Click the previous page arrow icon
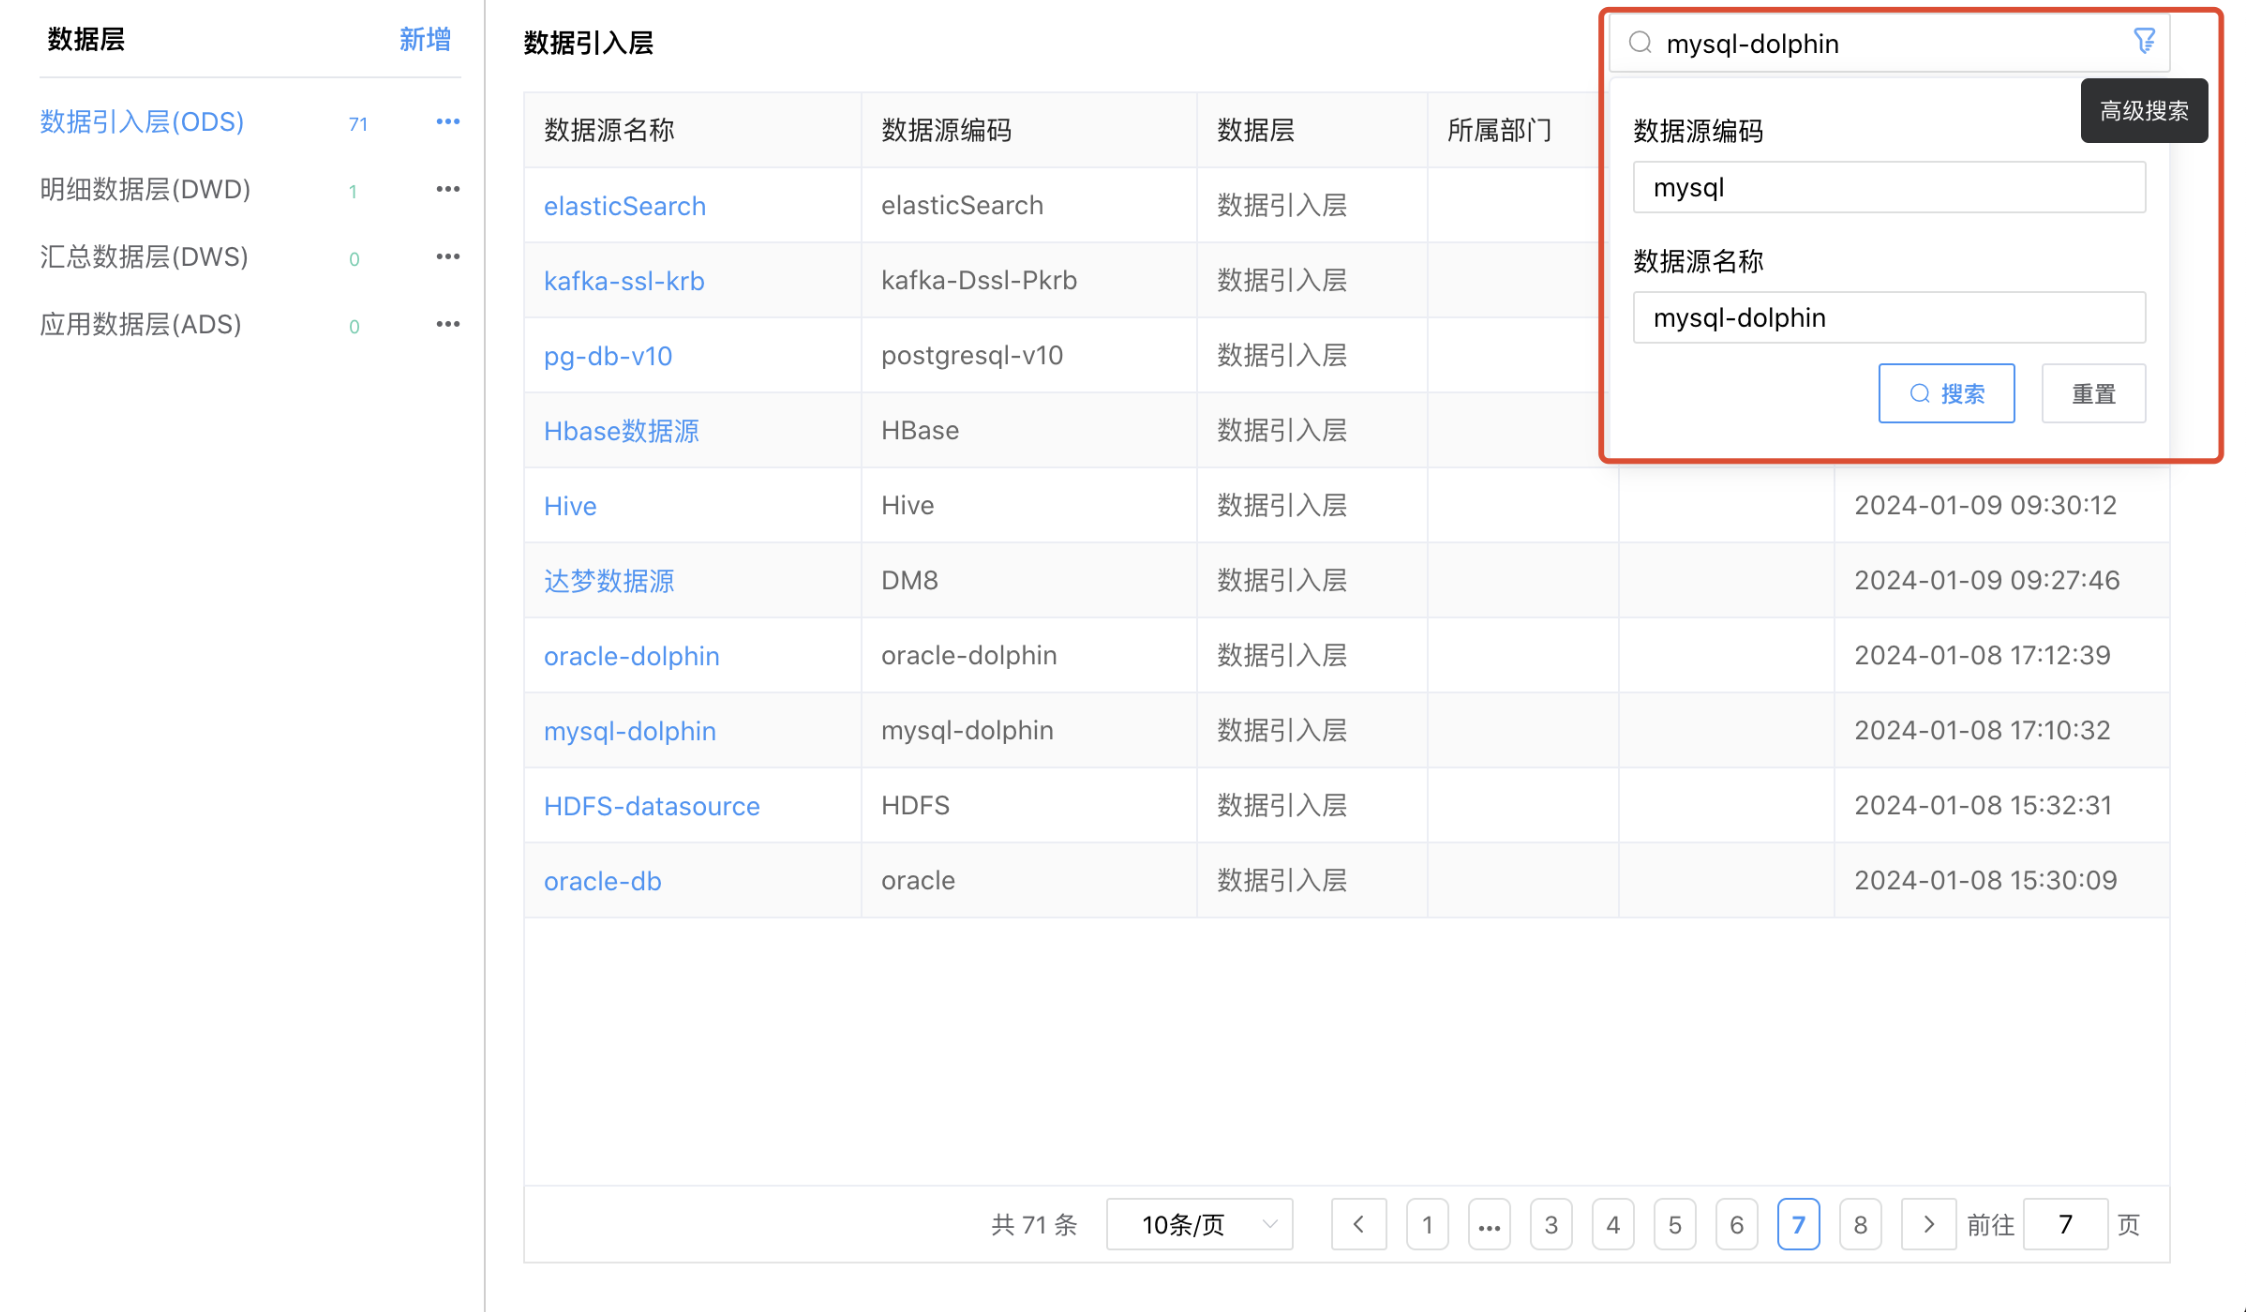2246x1312 pixels. [1358, 1224]
